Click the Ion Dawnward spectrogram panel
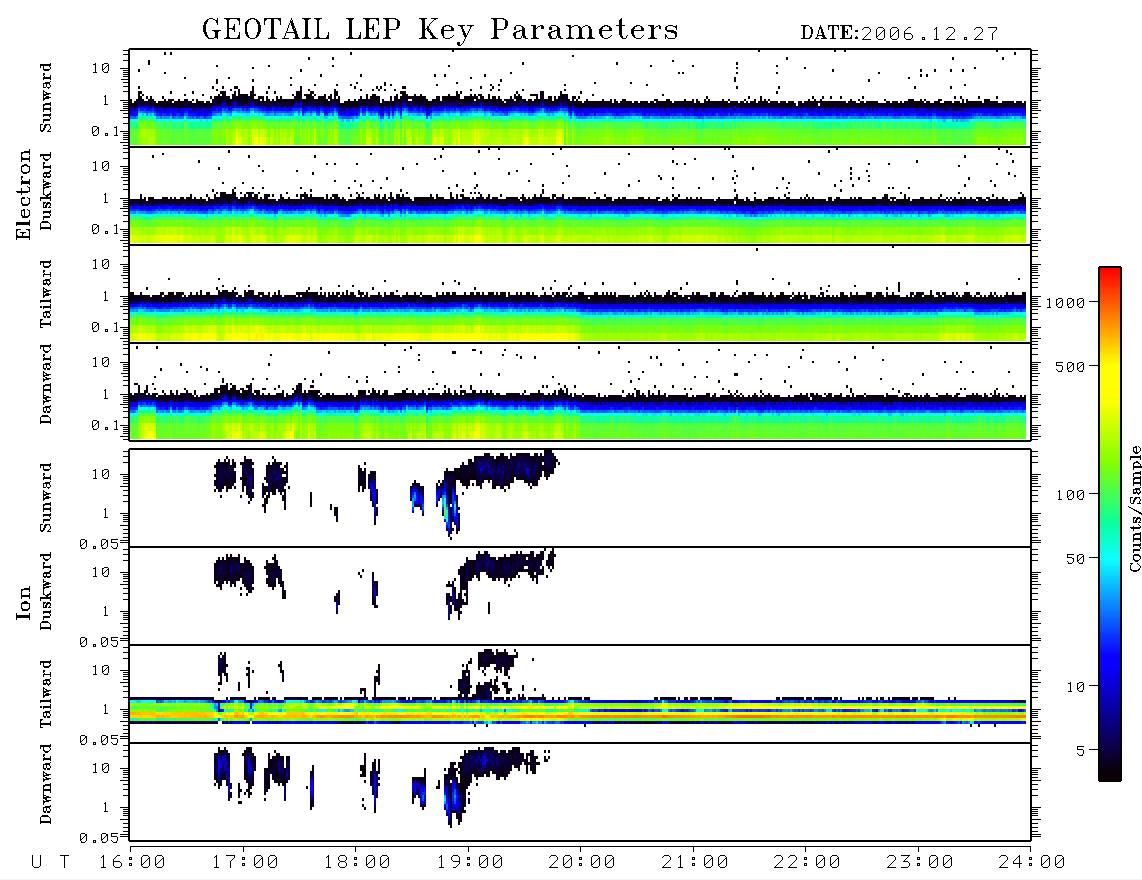The image size is (1142, 880). 580,792
